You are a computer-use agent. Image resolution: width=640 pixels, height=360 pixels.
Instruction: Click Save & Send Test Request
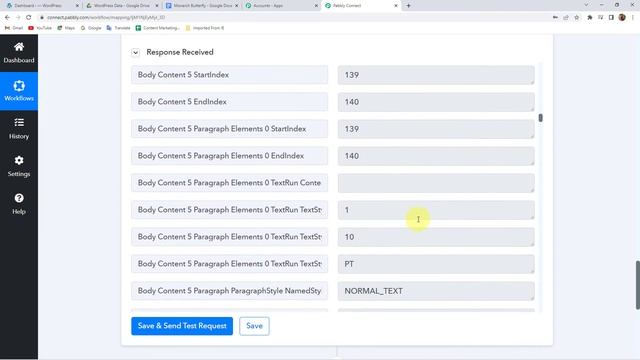[x=182, y=326]
